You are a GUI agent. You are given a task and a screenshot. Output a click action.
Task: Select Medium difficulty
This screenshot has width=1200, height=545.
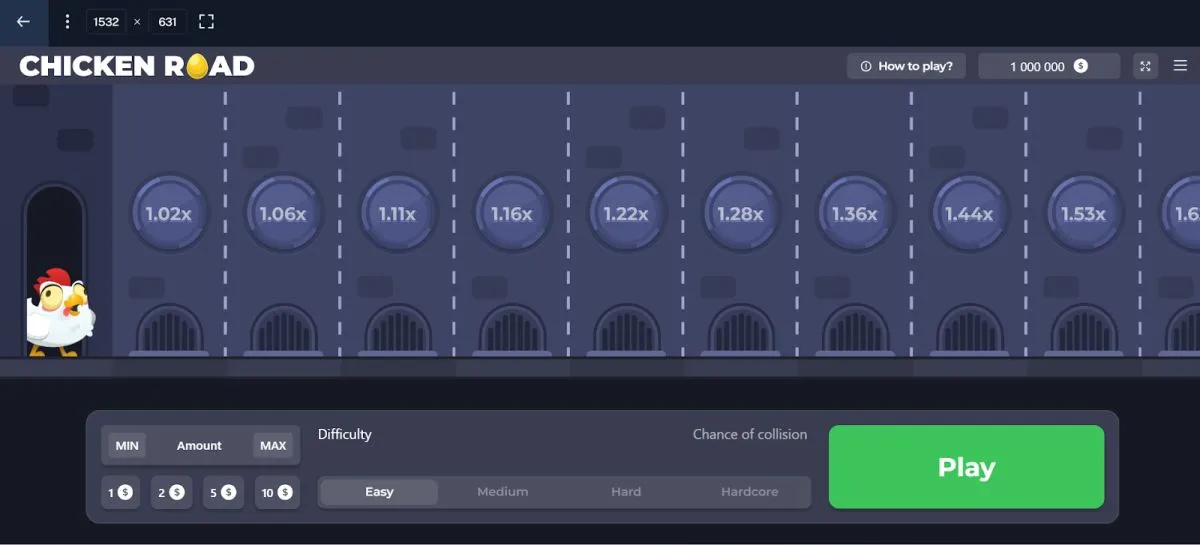click(x=502, y=492)
